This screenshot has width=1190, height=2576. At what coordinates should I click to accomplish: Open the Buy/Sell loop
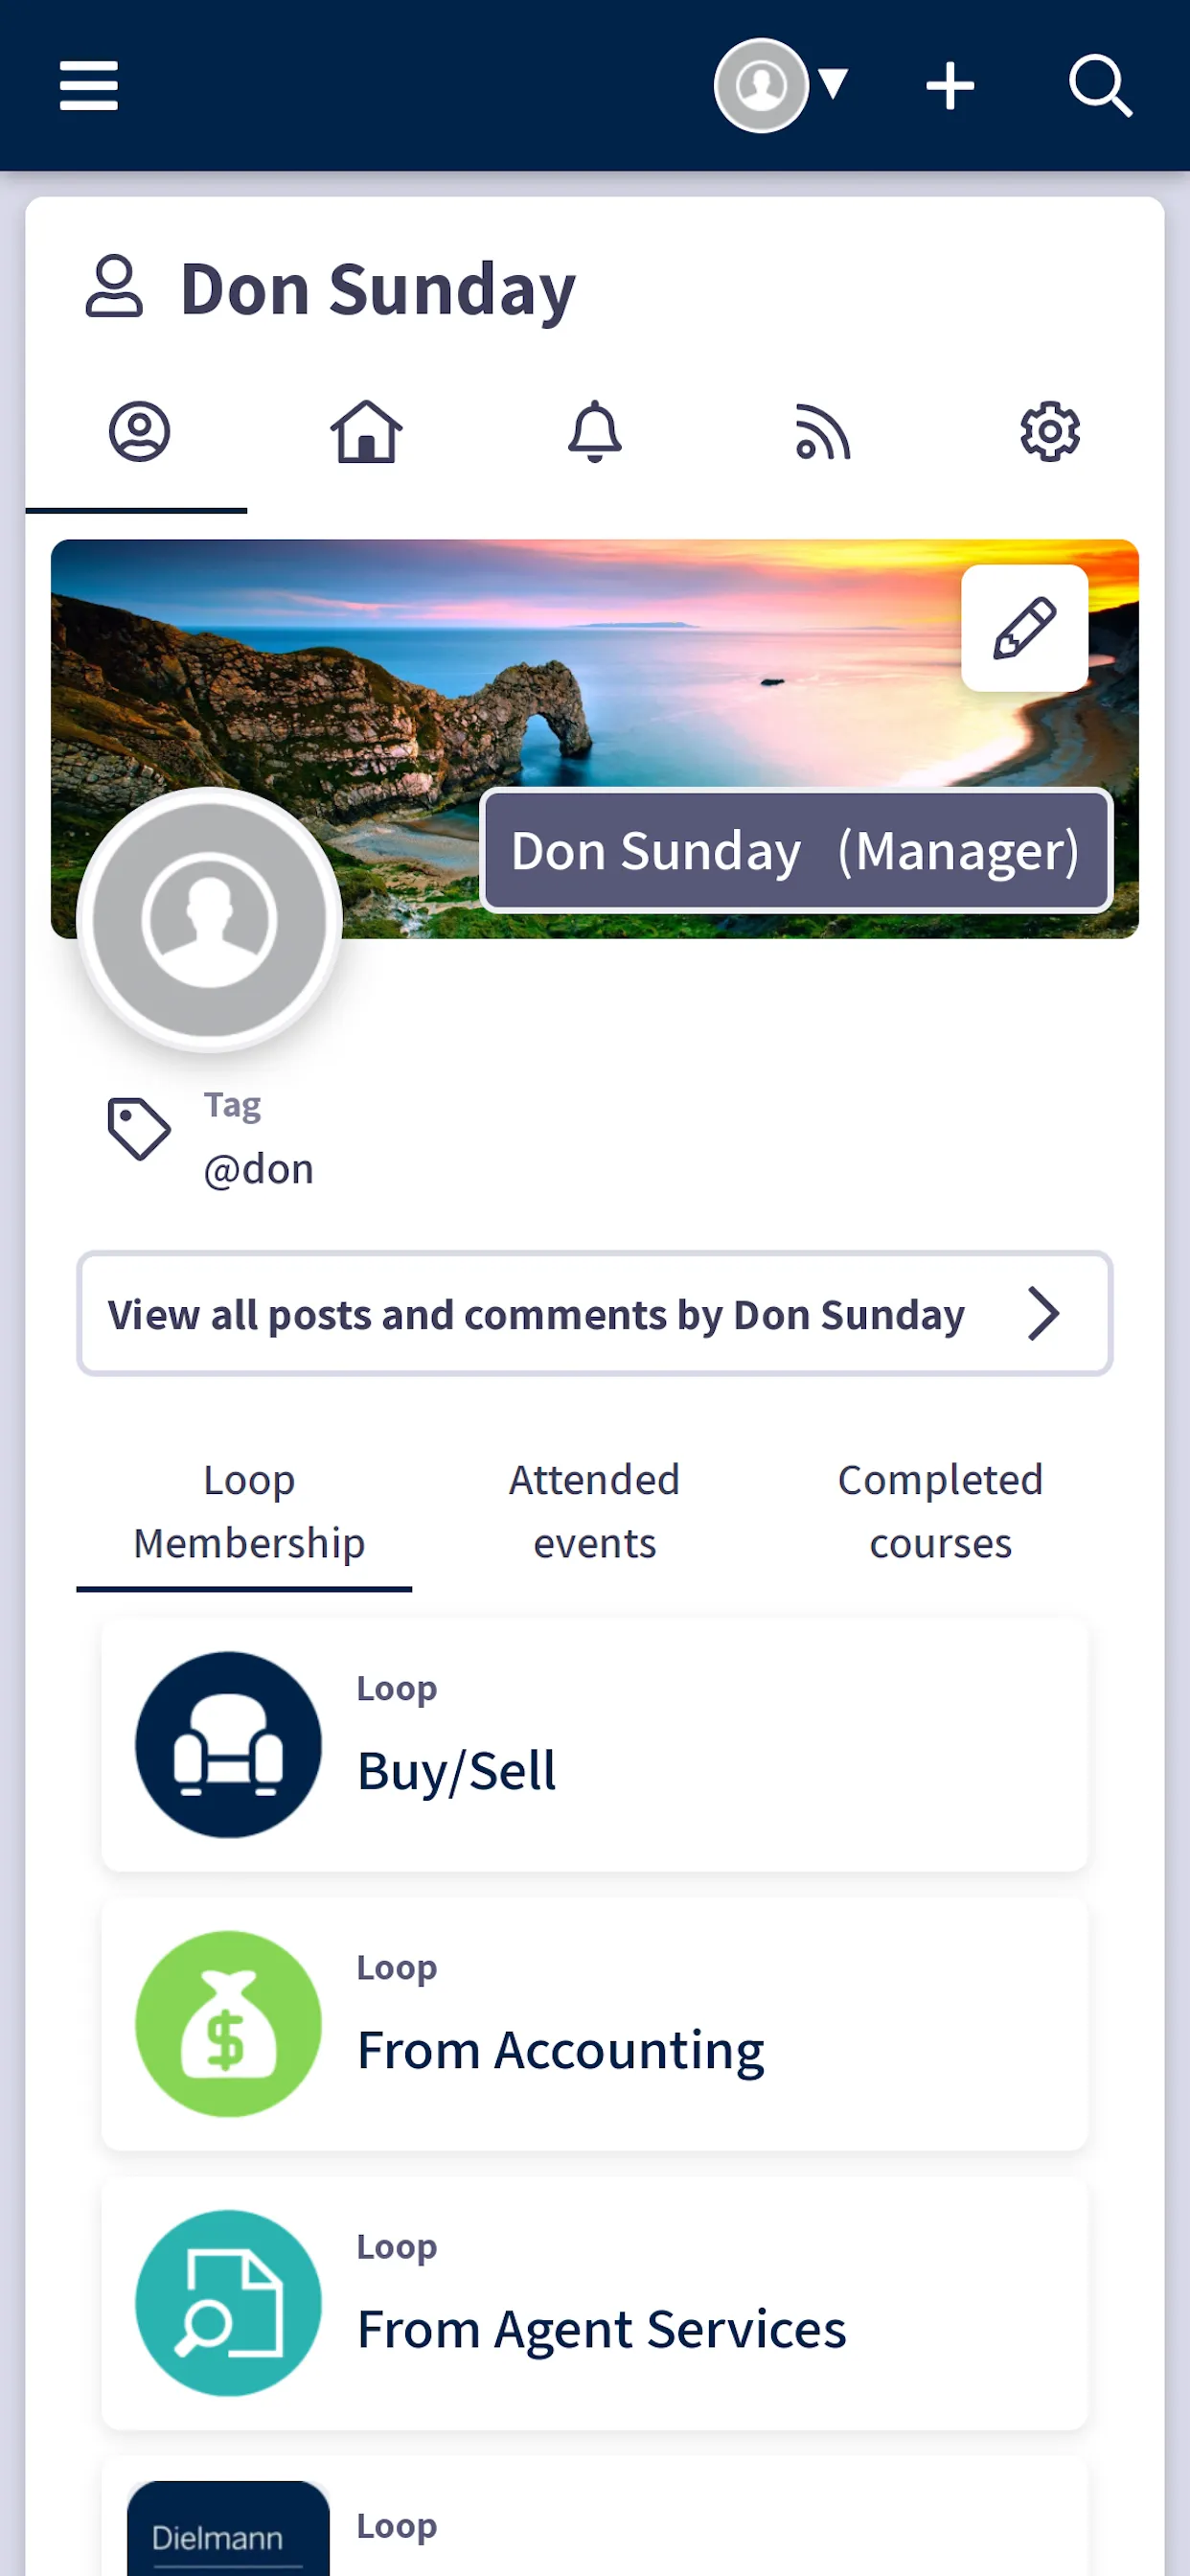coord(594,1745)
